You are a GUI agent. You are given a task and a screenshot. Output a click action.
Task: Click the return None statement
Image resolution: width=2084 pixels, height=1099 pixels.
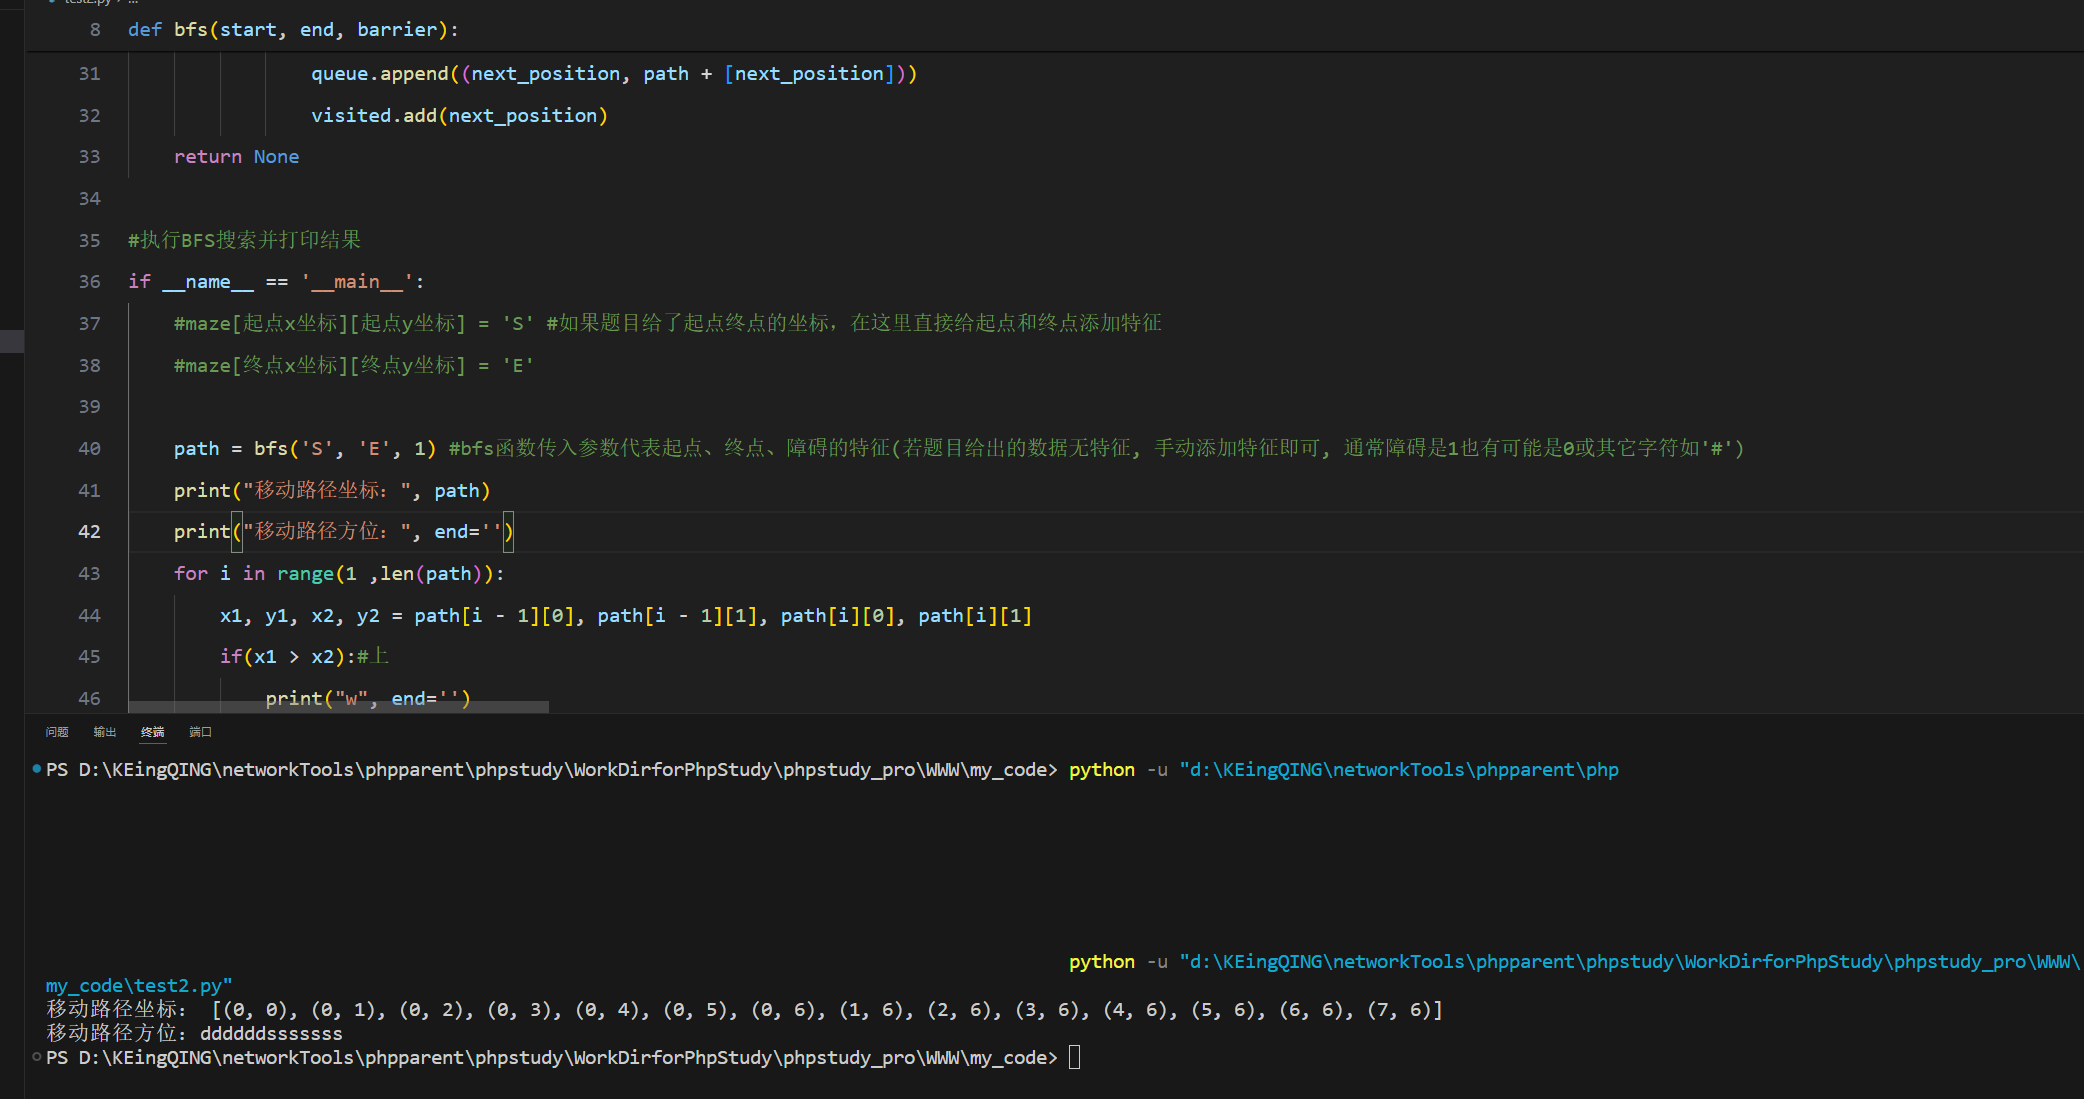click(x=236, y=157)
